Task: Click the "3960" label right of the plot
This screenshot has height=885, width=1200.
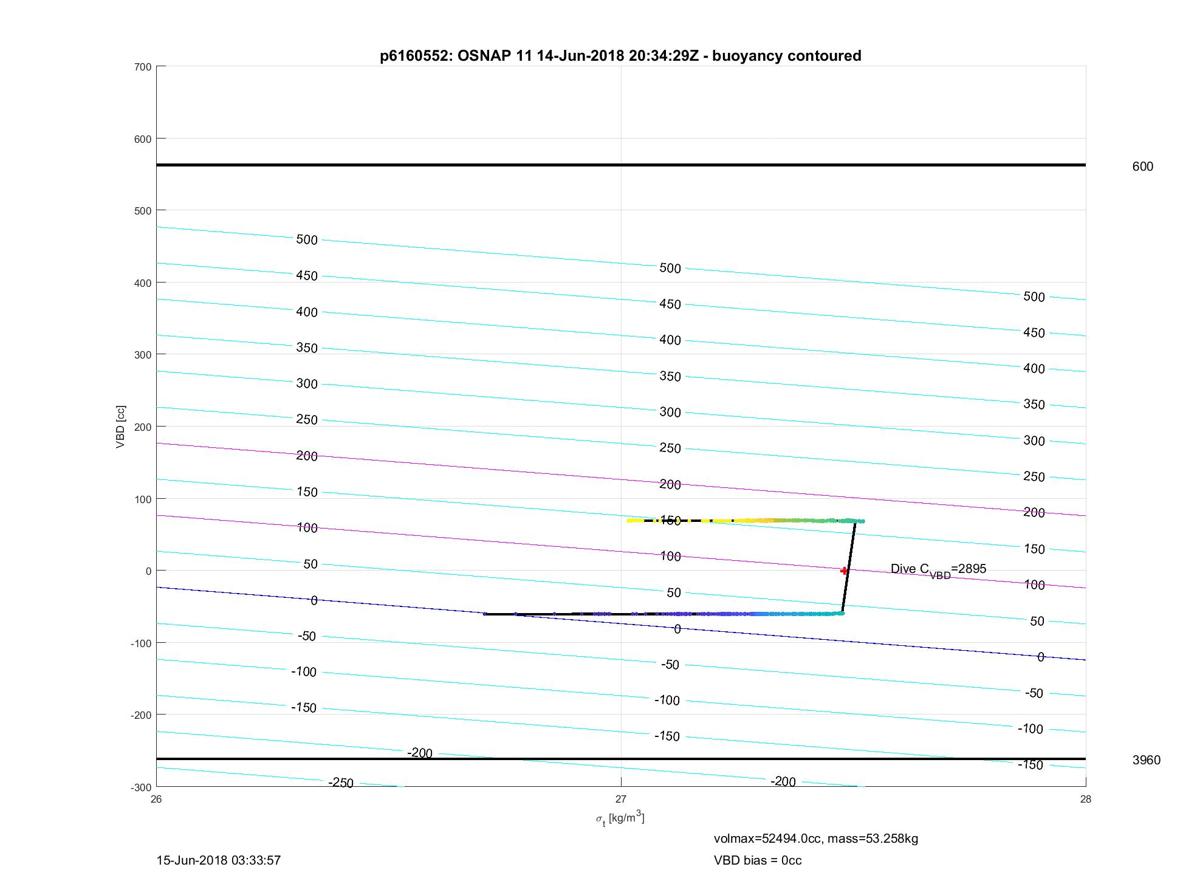Action: pyautogui.click(x=1146, y=760)
